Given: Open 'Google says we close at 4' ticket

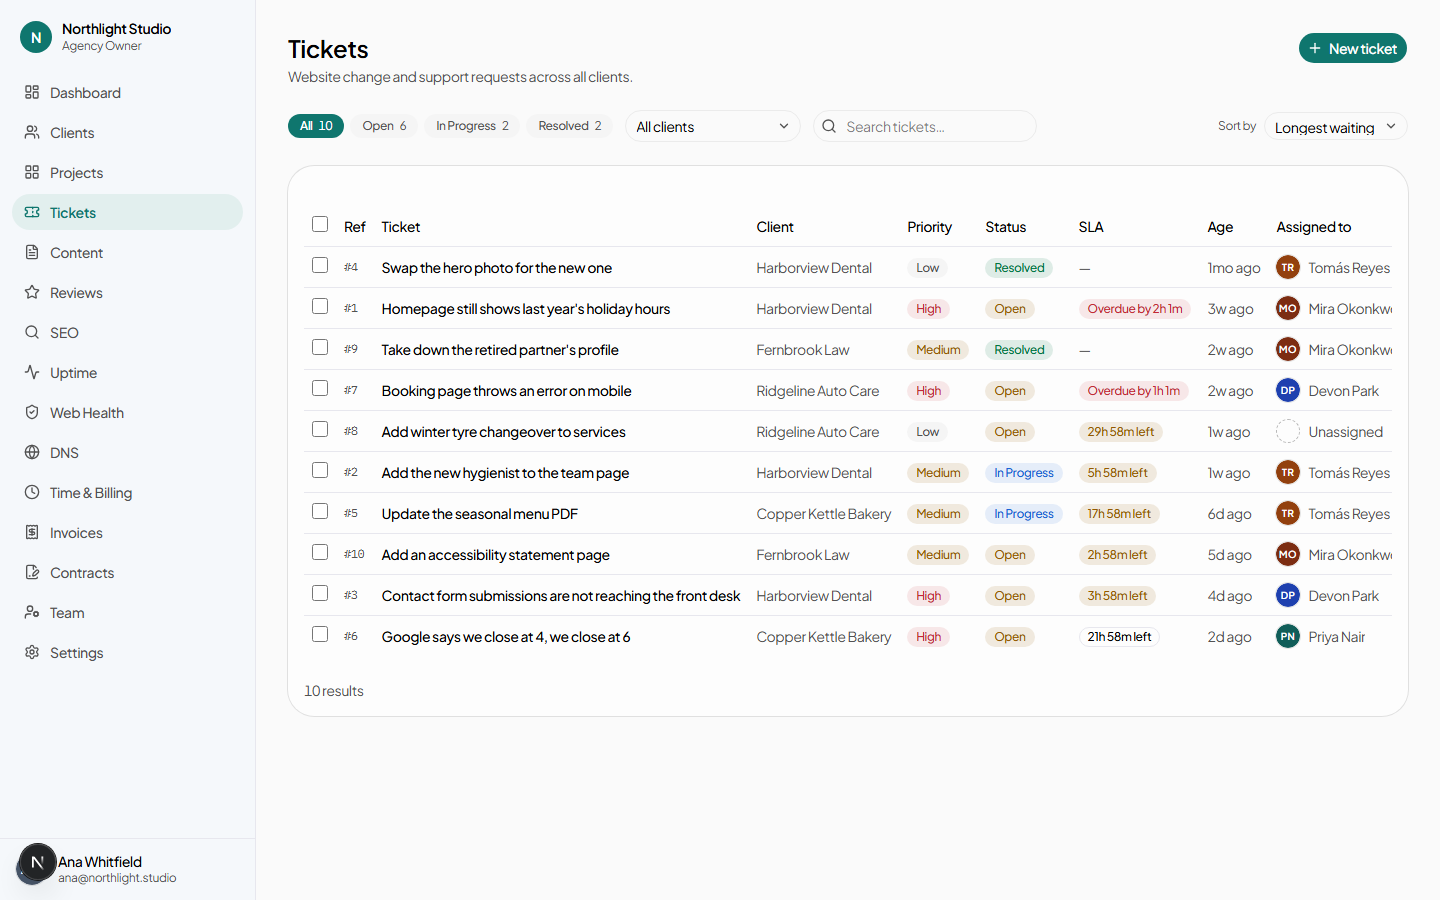Looking at the screenshot, I should (506, 637).
